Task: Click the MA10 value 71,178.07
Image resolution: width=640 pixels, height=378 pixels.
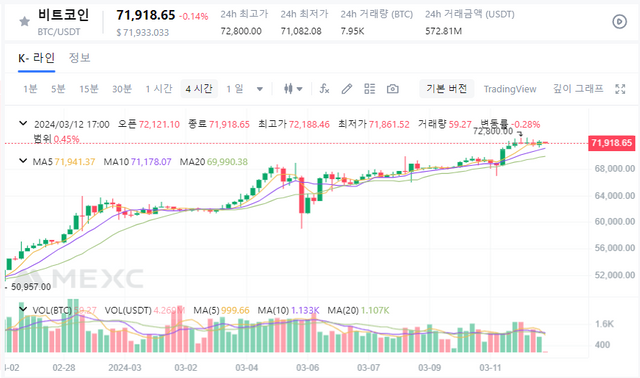Action: [151, 162]
